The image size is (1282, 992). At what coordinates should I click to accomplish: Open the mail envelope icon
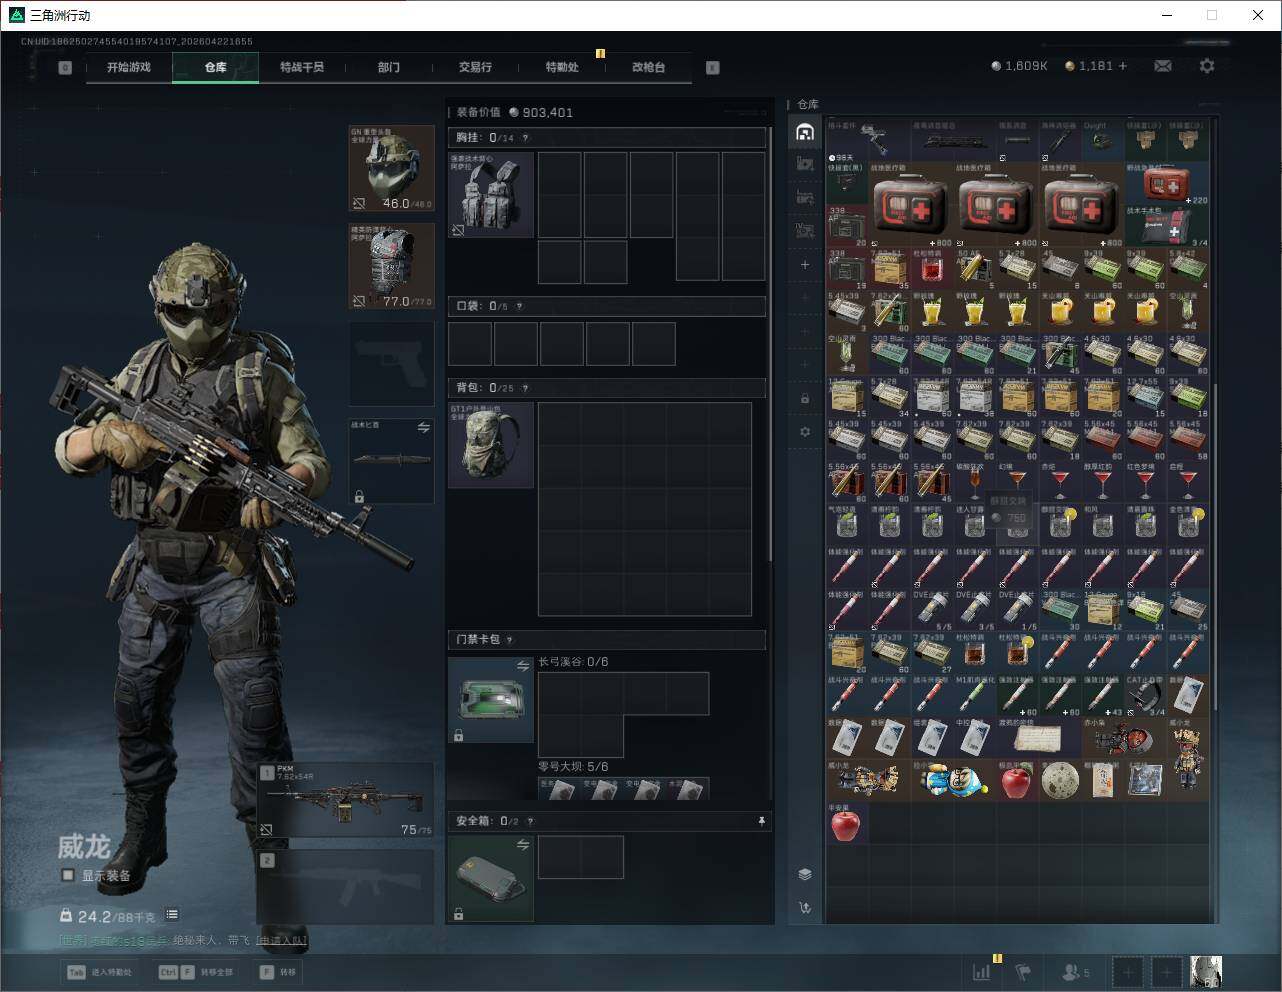tap(1163, 66)
